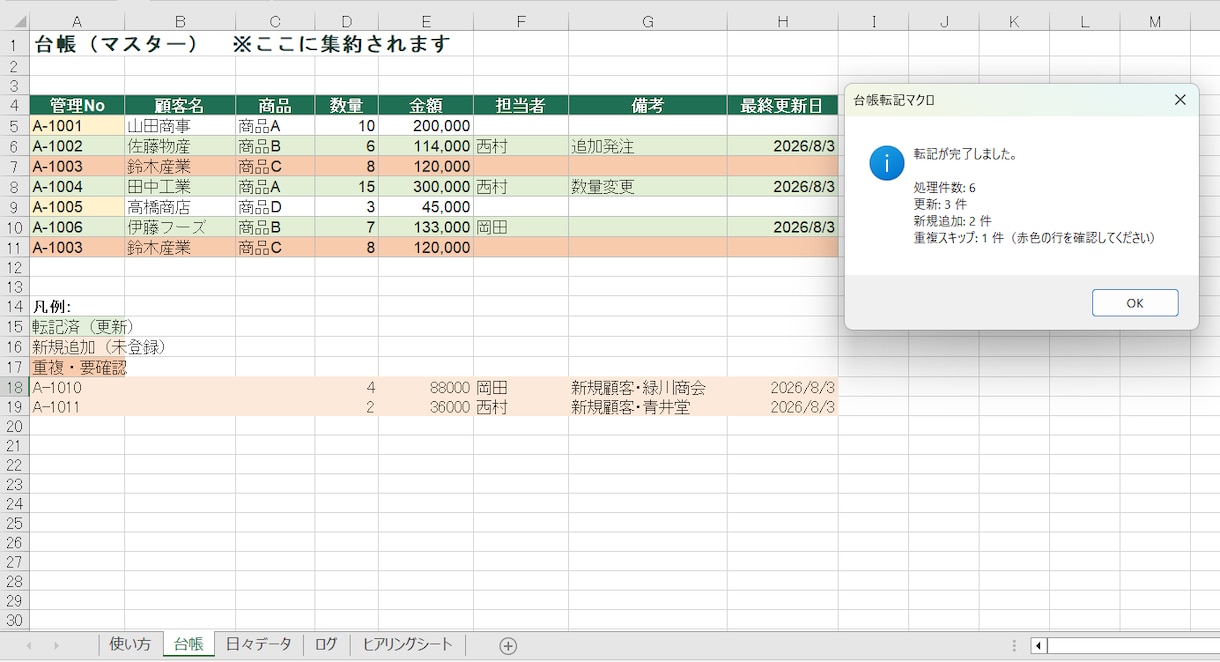This screenshot has width=1220, height=662.
Task: Select legend cell 新規追加（未登録）
Action: pos(77,347)
